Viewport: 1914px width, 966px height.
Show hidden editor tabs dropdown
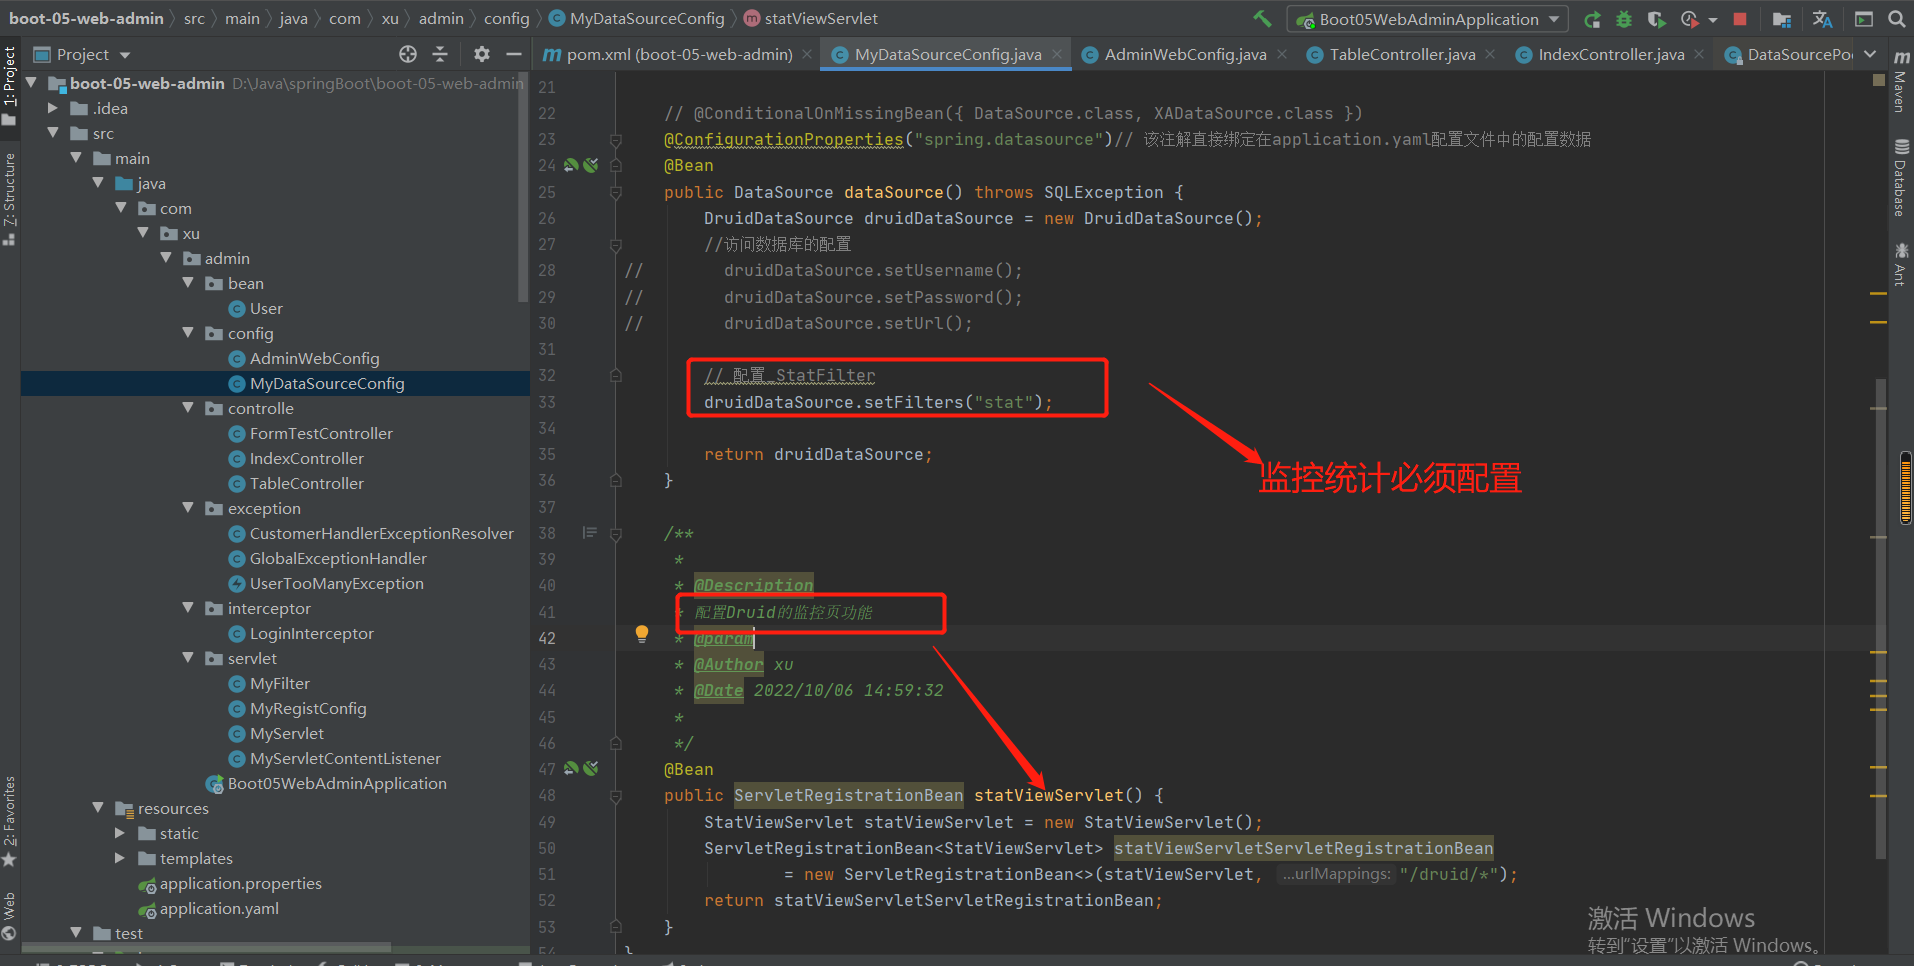click(x=1870, y=54)
